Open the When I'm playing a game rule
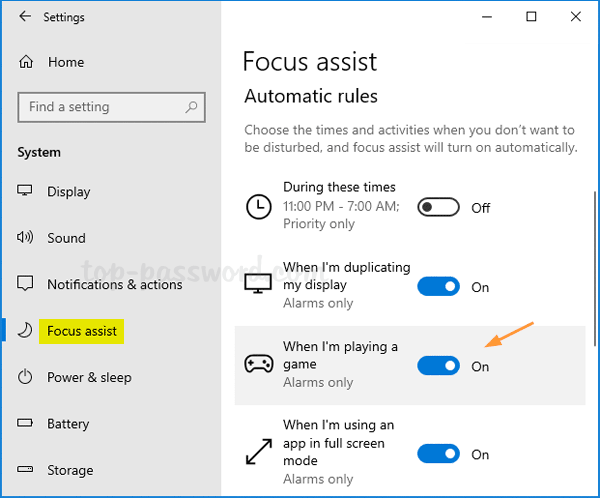The image size is (600, 498). click(340, 355)
